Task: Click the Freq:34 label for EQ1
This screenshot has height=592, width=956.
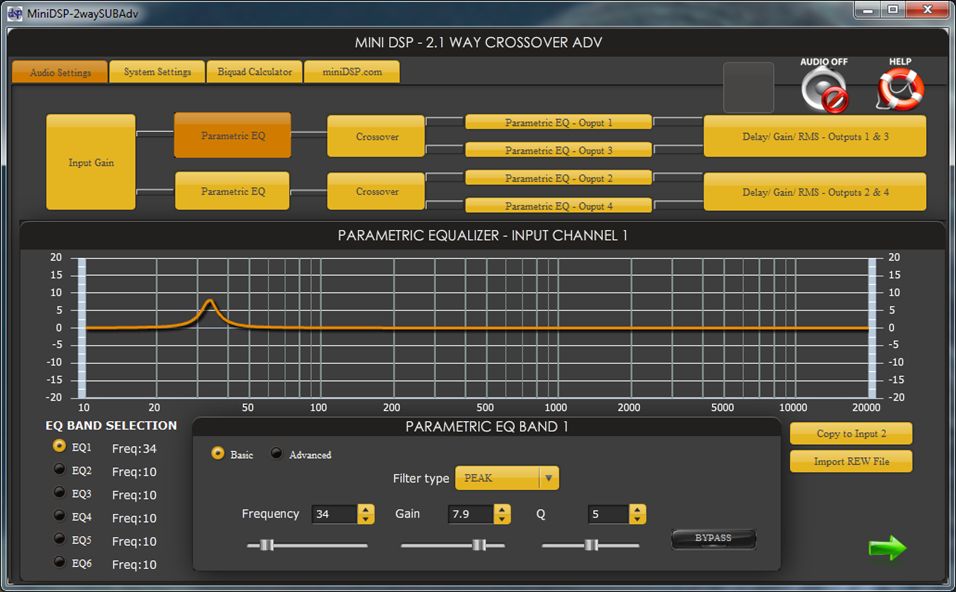Action: pos(134,448)
